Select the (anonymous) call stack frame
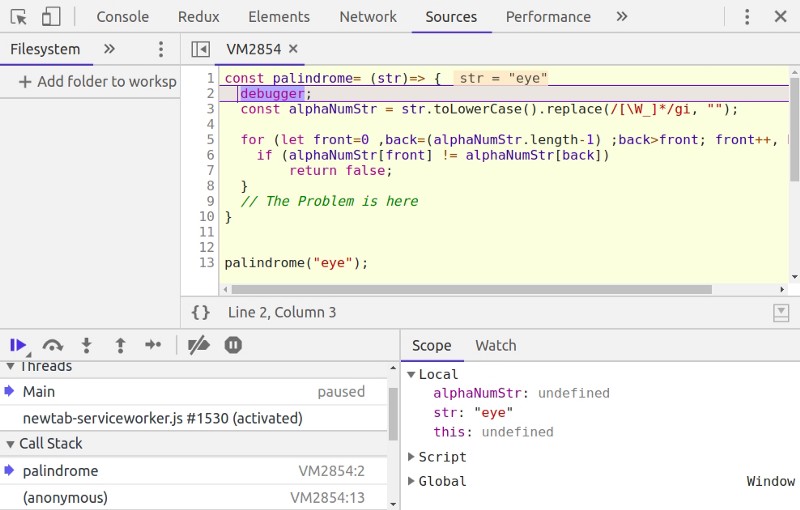This screenshot has height=510, width=800. tap(66, 497)
